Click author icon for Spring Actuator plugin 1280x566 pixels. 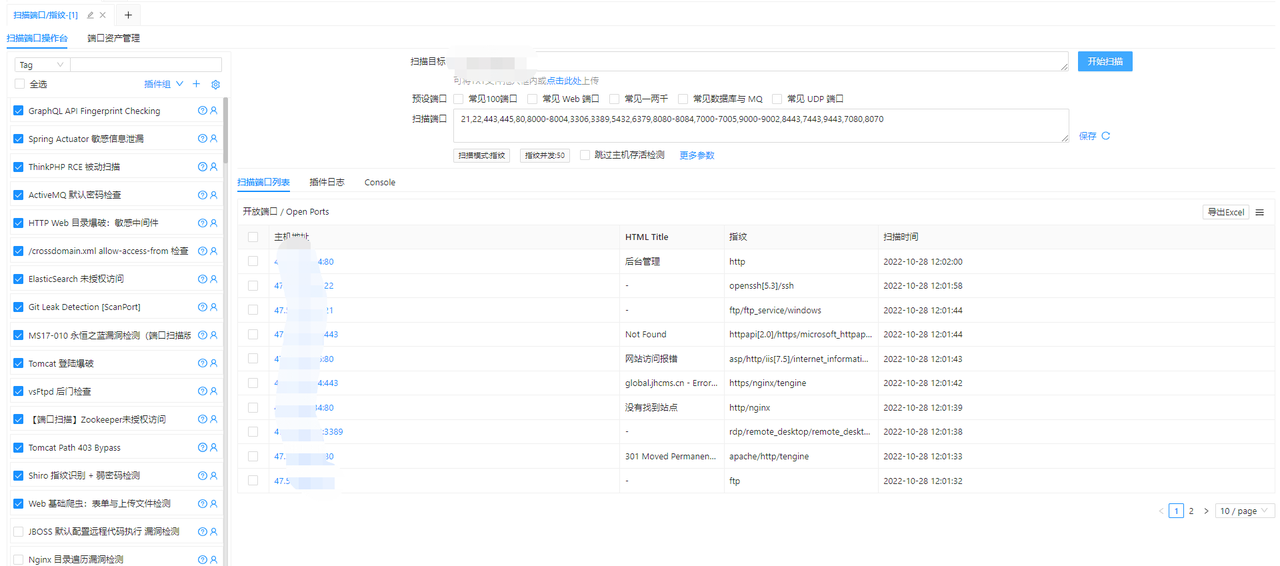[213, 139]
